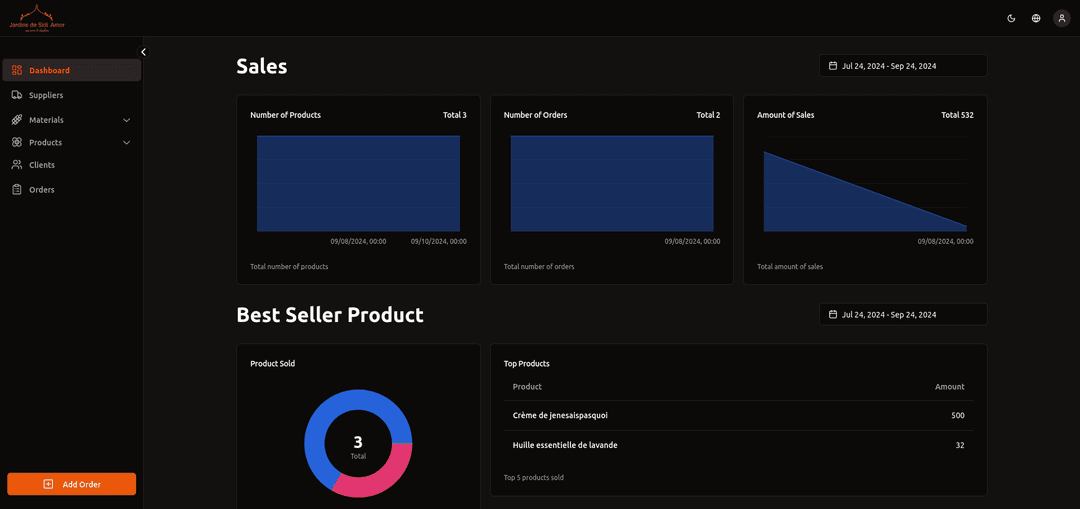Collapse the sidebar with the chevron button
Image resolution: width=1080 pixels, height=509 pixels.
[143, 52]
